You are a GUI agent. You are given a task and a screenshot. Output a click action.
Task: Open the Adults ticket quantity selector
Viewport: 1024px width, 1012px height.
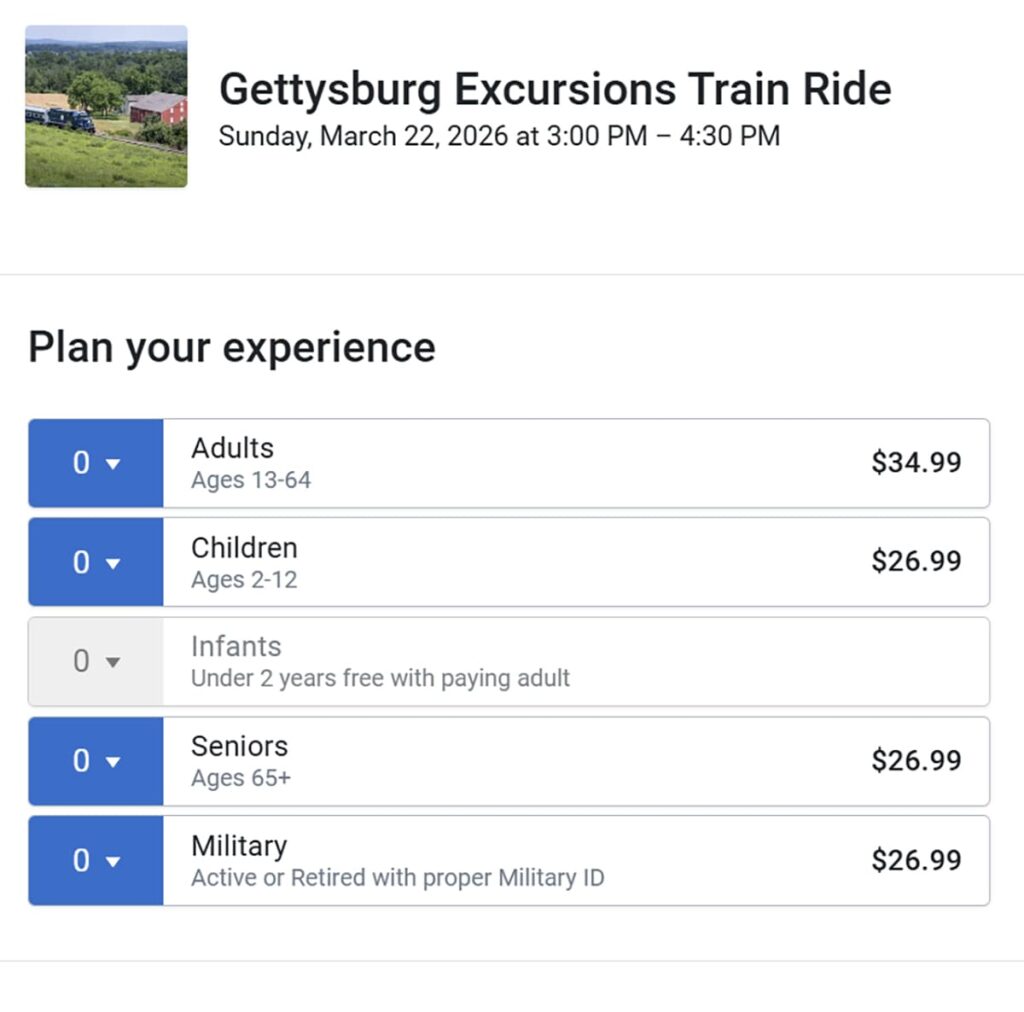click(x=95, y=463)
